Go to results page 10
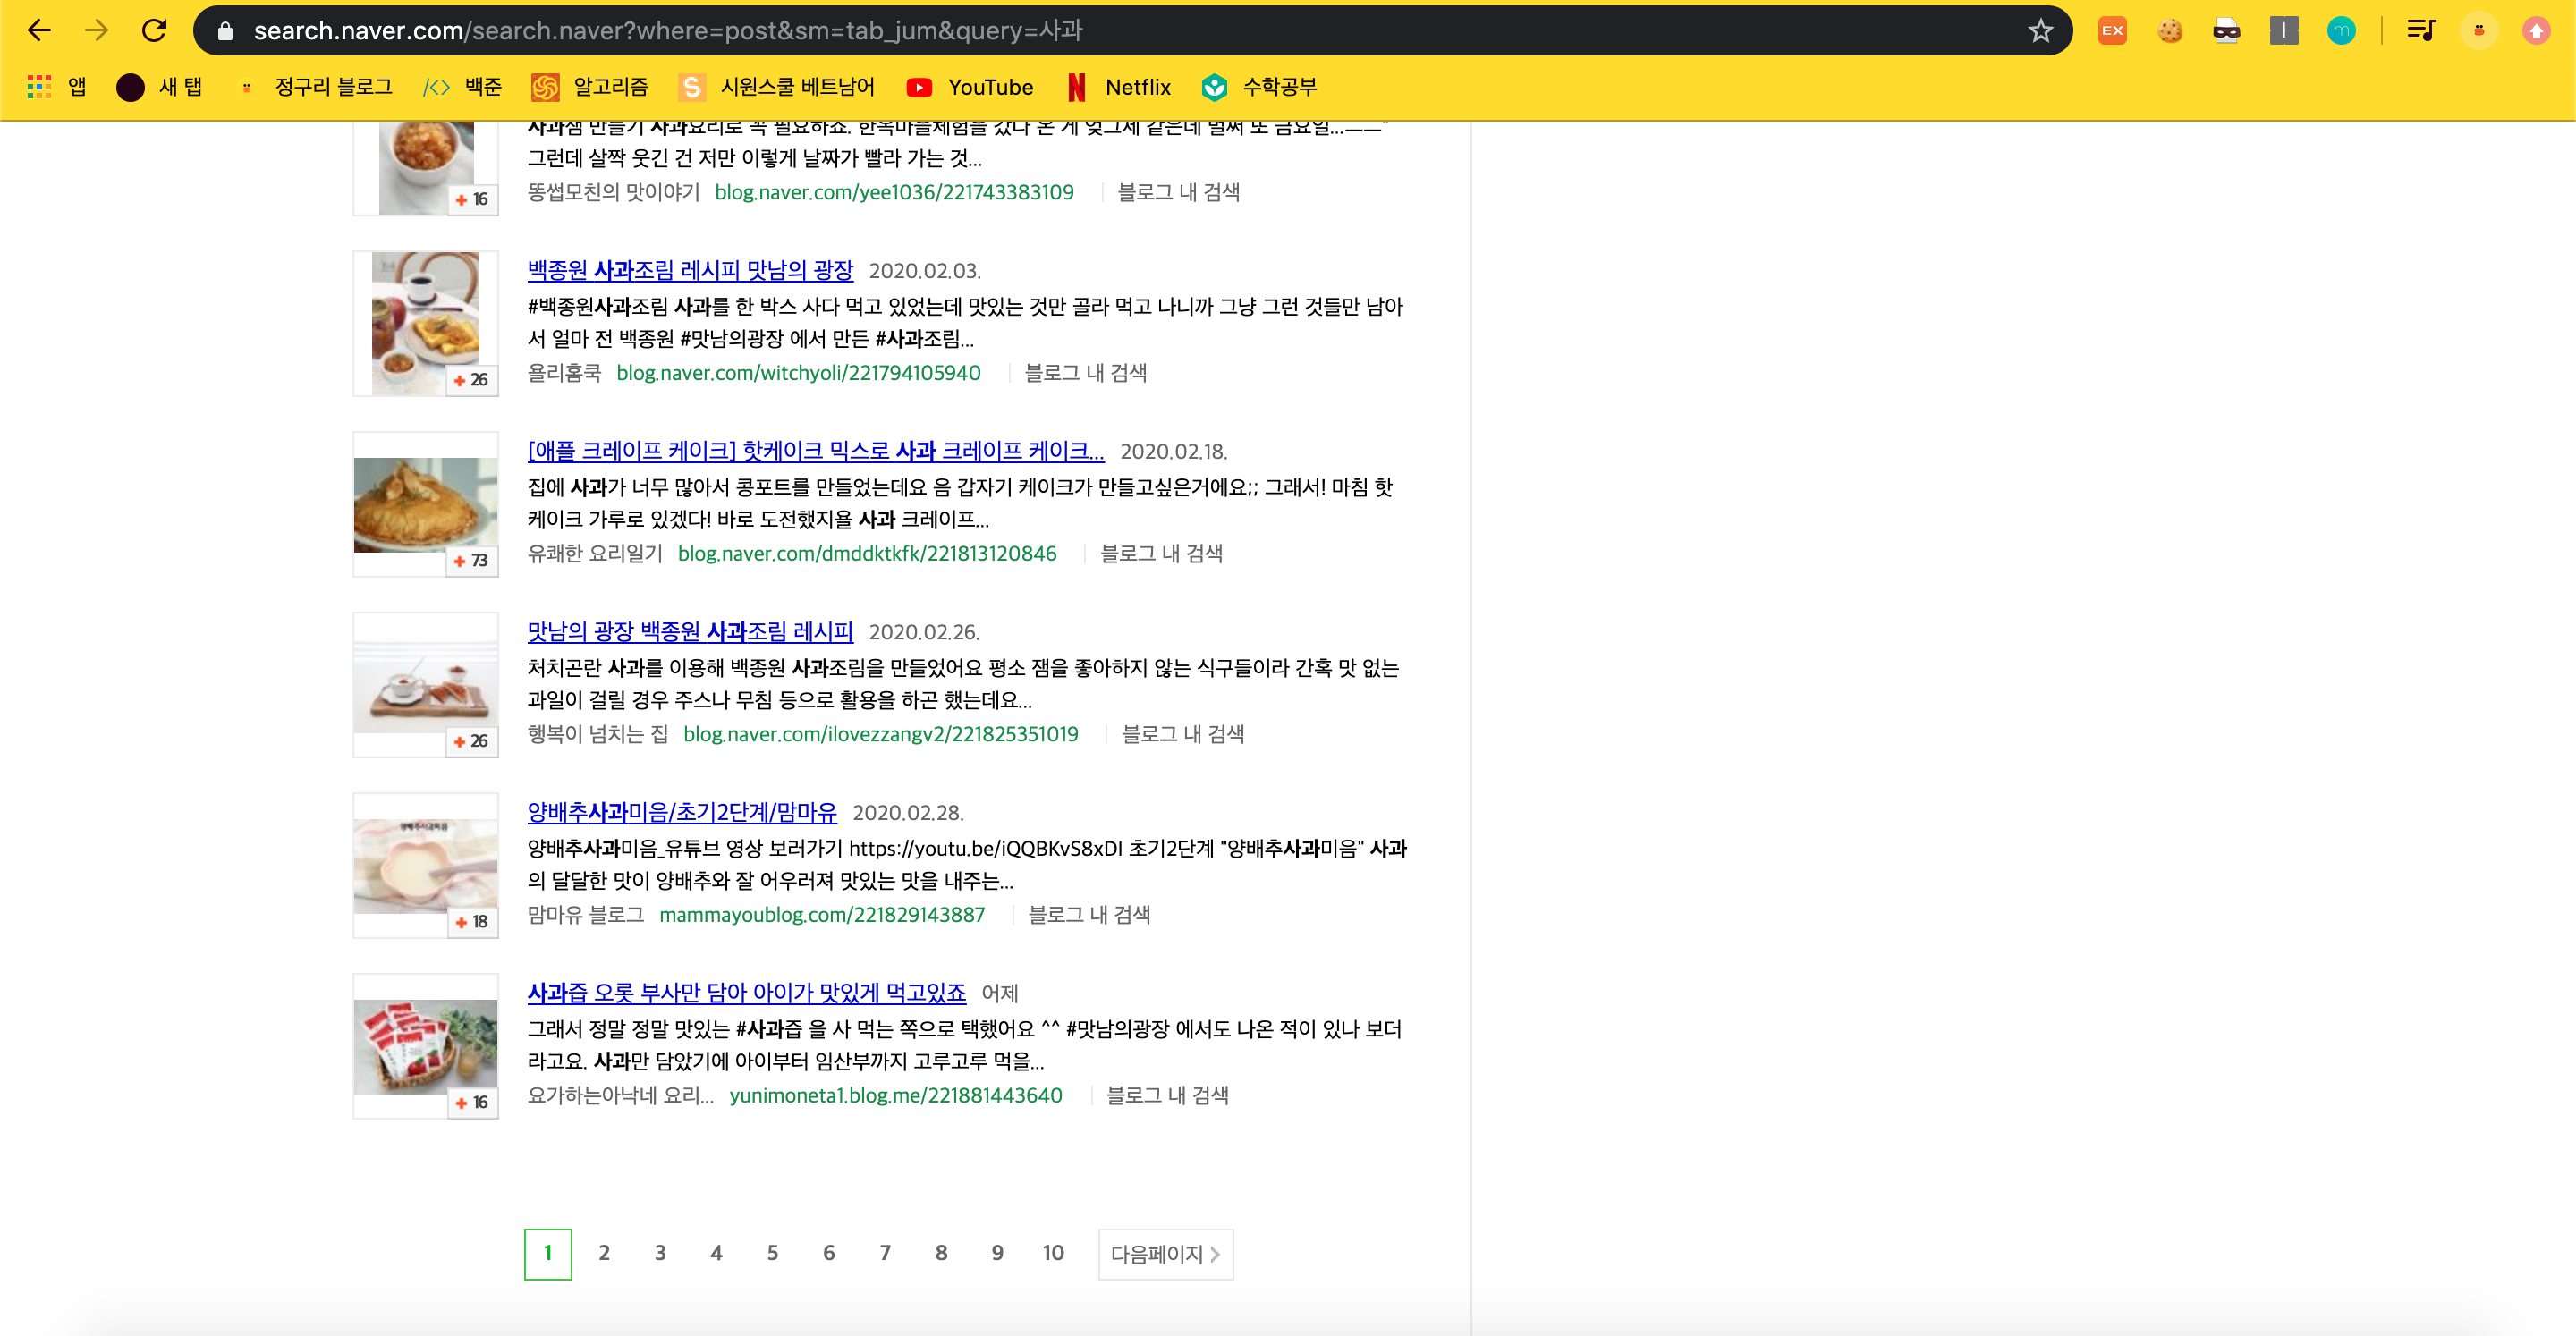 (x=1053, y=1253)
